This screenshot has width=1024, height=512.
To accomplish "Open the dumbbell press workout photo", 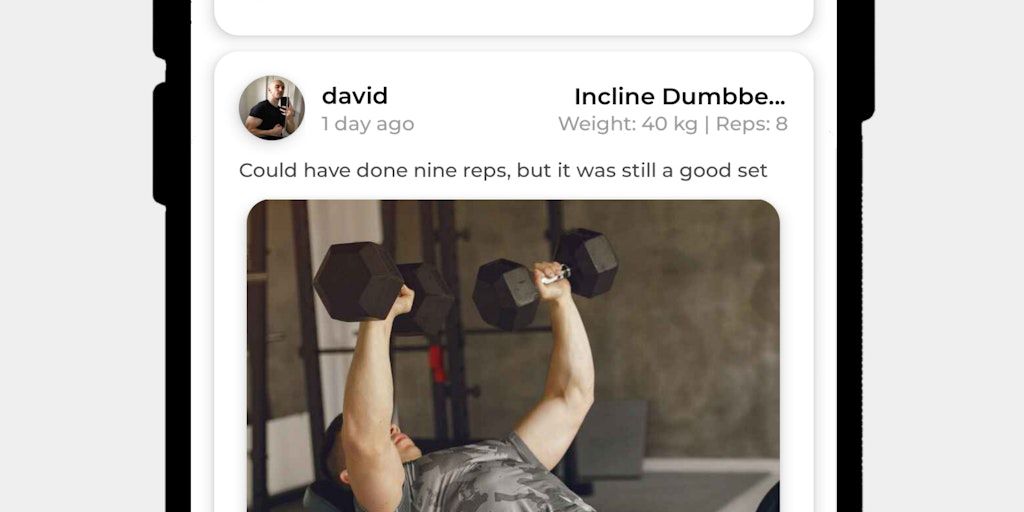I will coord(513,356).
